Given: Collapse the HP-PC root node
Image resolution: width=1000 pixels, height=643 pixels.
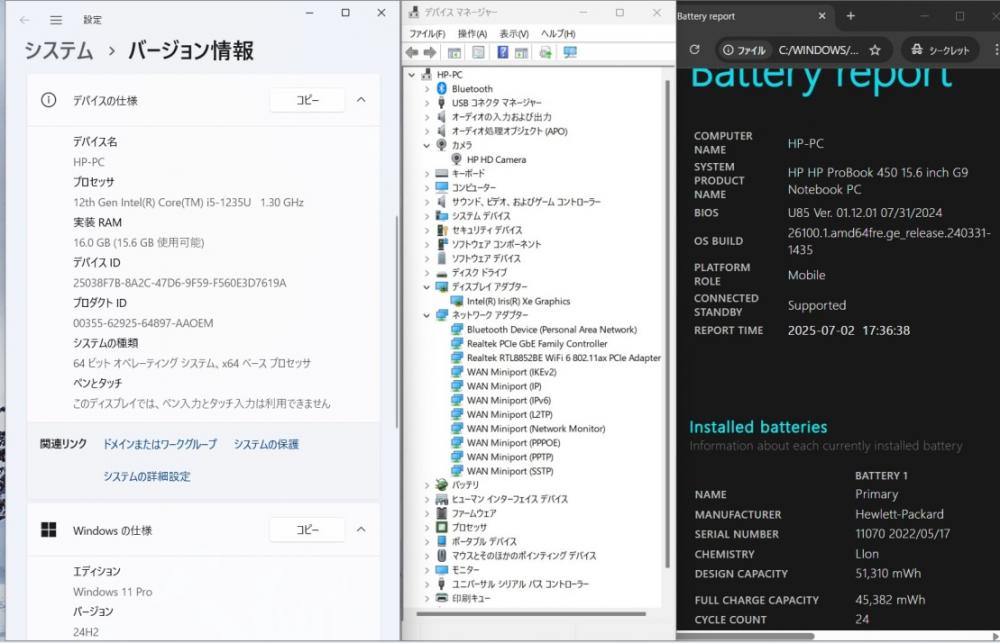Looking at the screenshot, I should tap(412, 75).
